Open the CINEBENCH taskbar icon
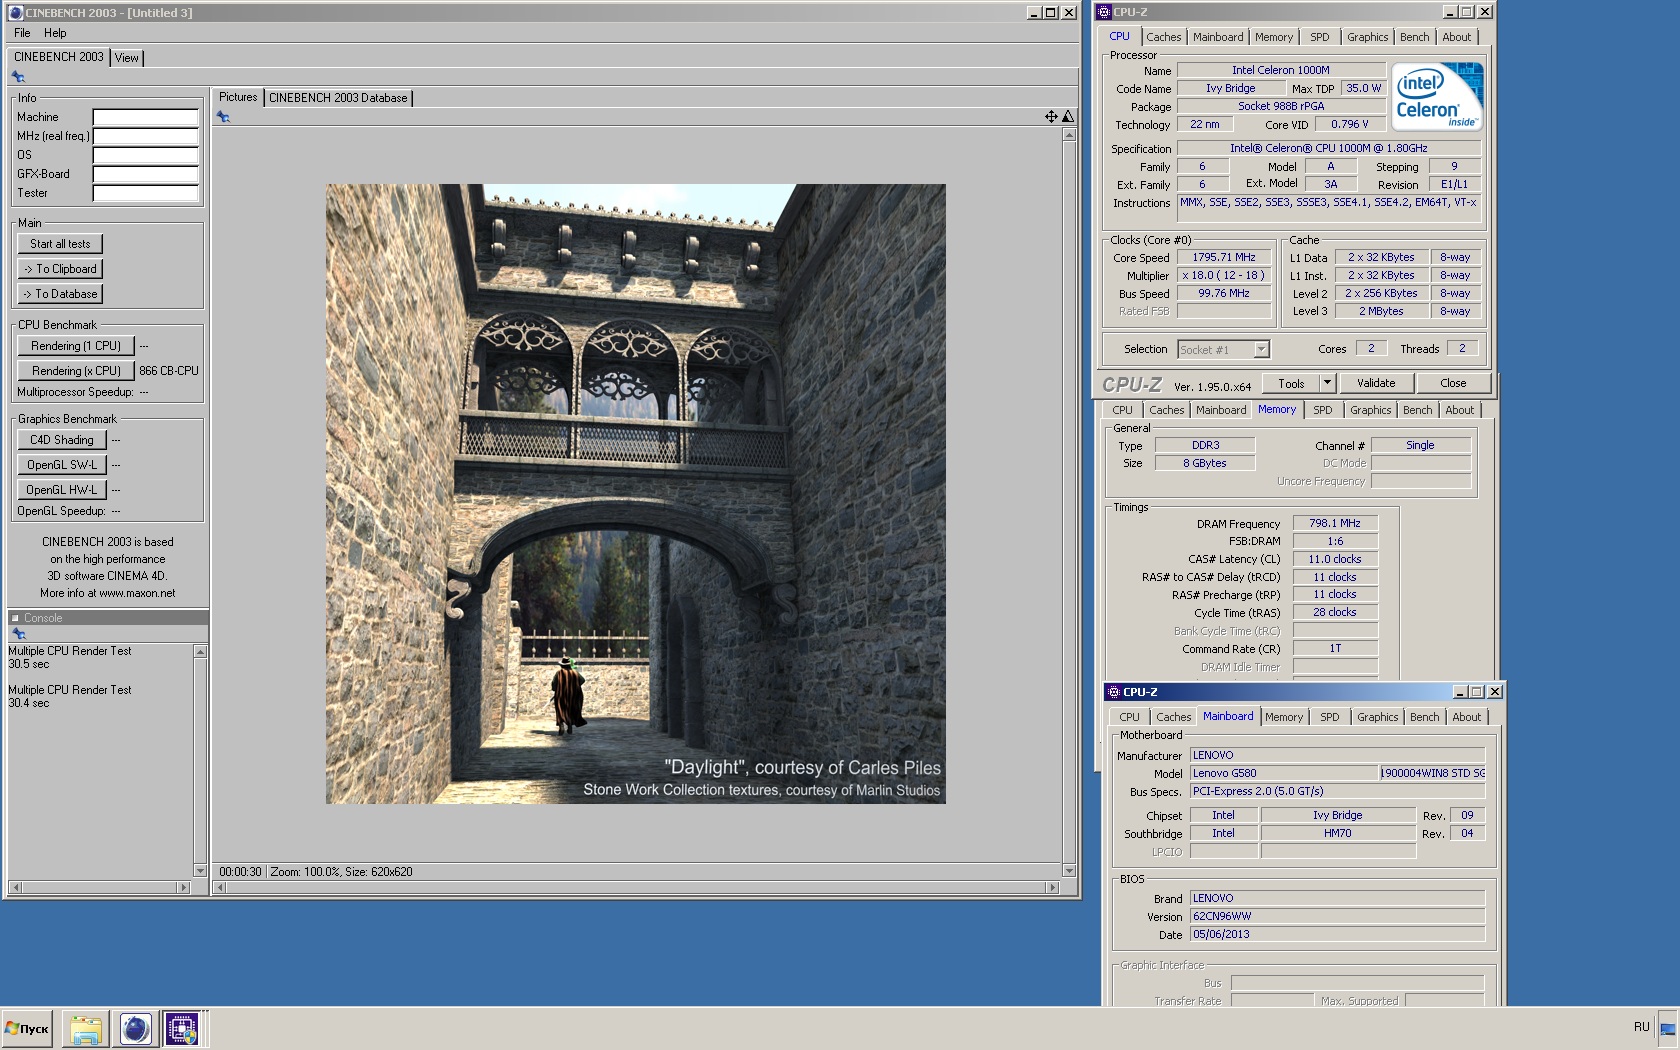The height and width of the screenshot is (1050, 1680). coord(135,1028)
